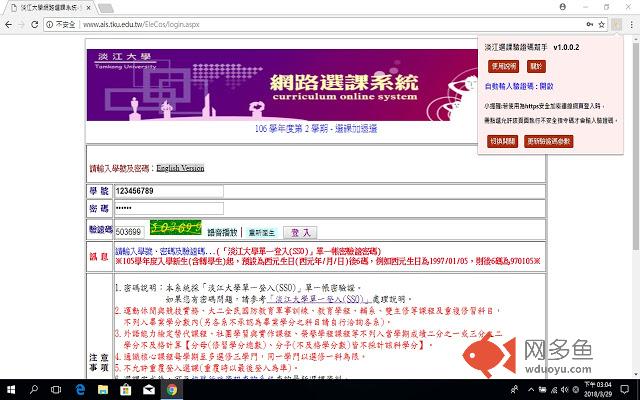This screenshot has width=640, height=400.
Task: Expand hidden system tray icons
Action: [531, 390]
